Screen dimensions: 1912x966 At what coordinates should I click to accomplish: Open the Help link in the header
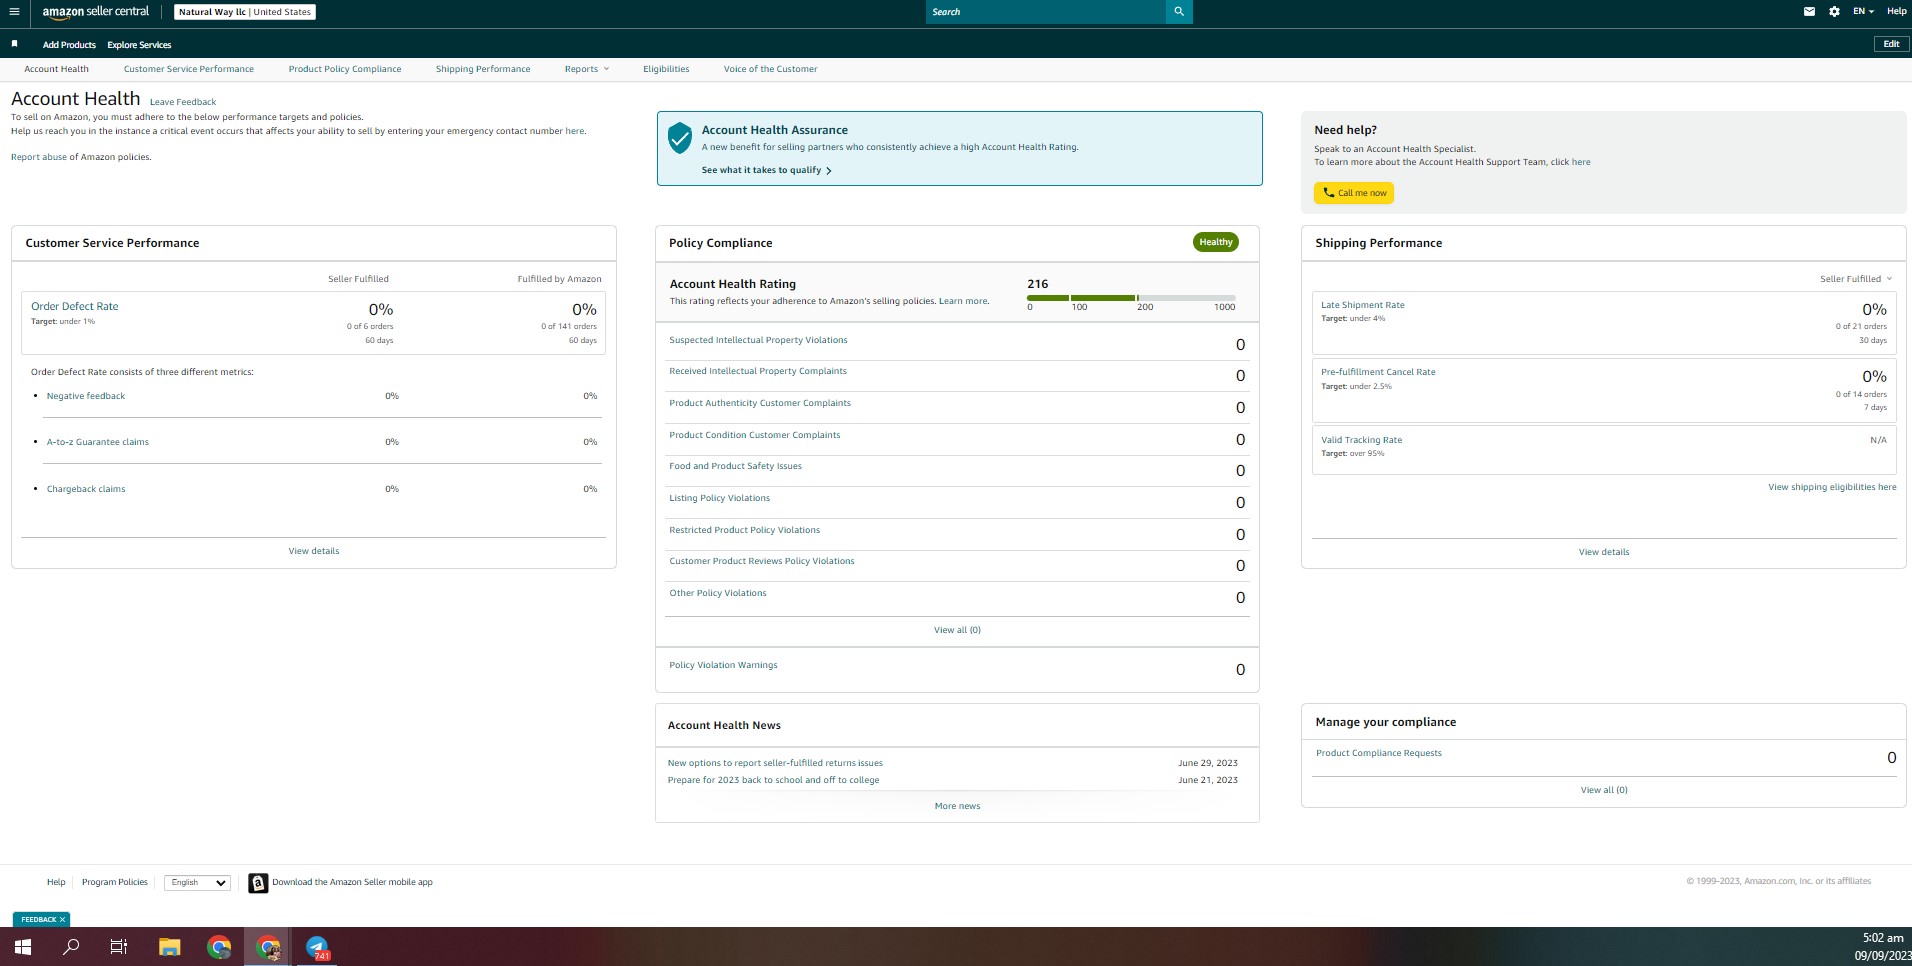[x=1896, y=12]
